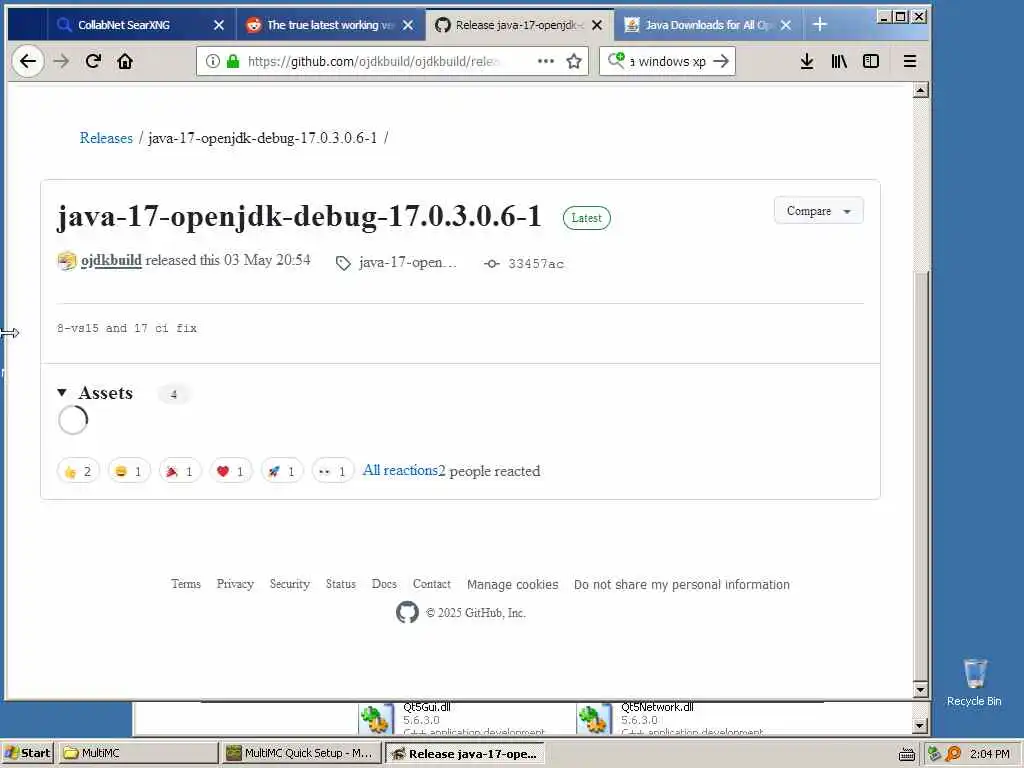Click the eyes reaction

point(332,471)
